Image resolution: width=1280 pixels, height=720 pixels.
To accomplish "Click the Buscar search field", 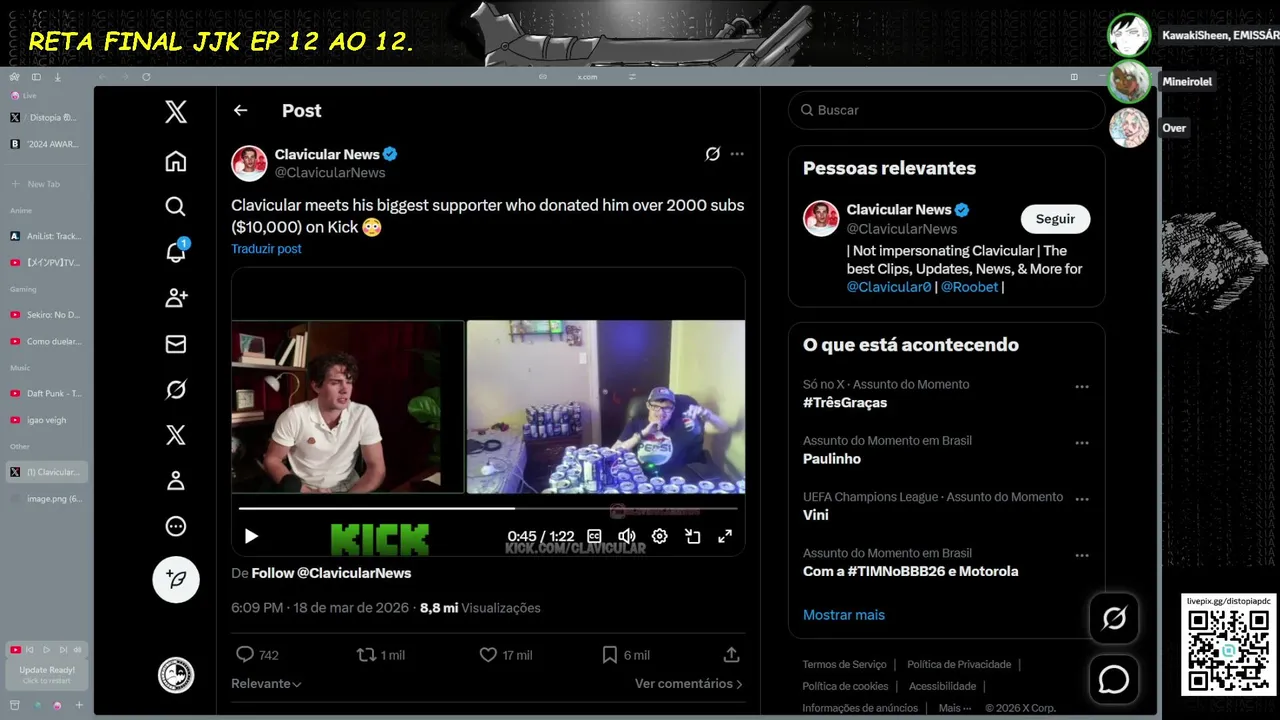I will [x=946, y=110].
